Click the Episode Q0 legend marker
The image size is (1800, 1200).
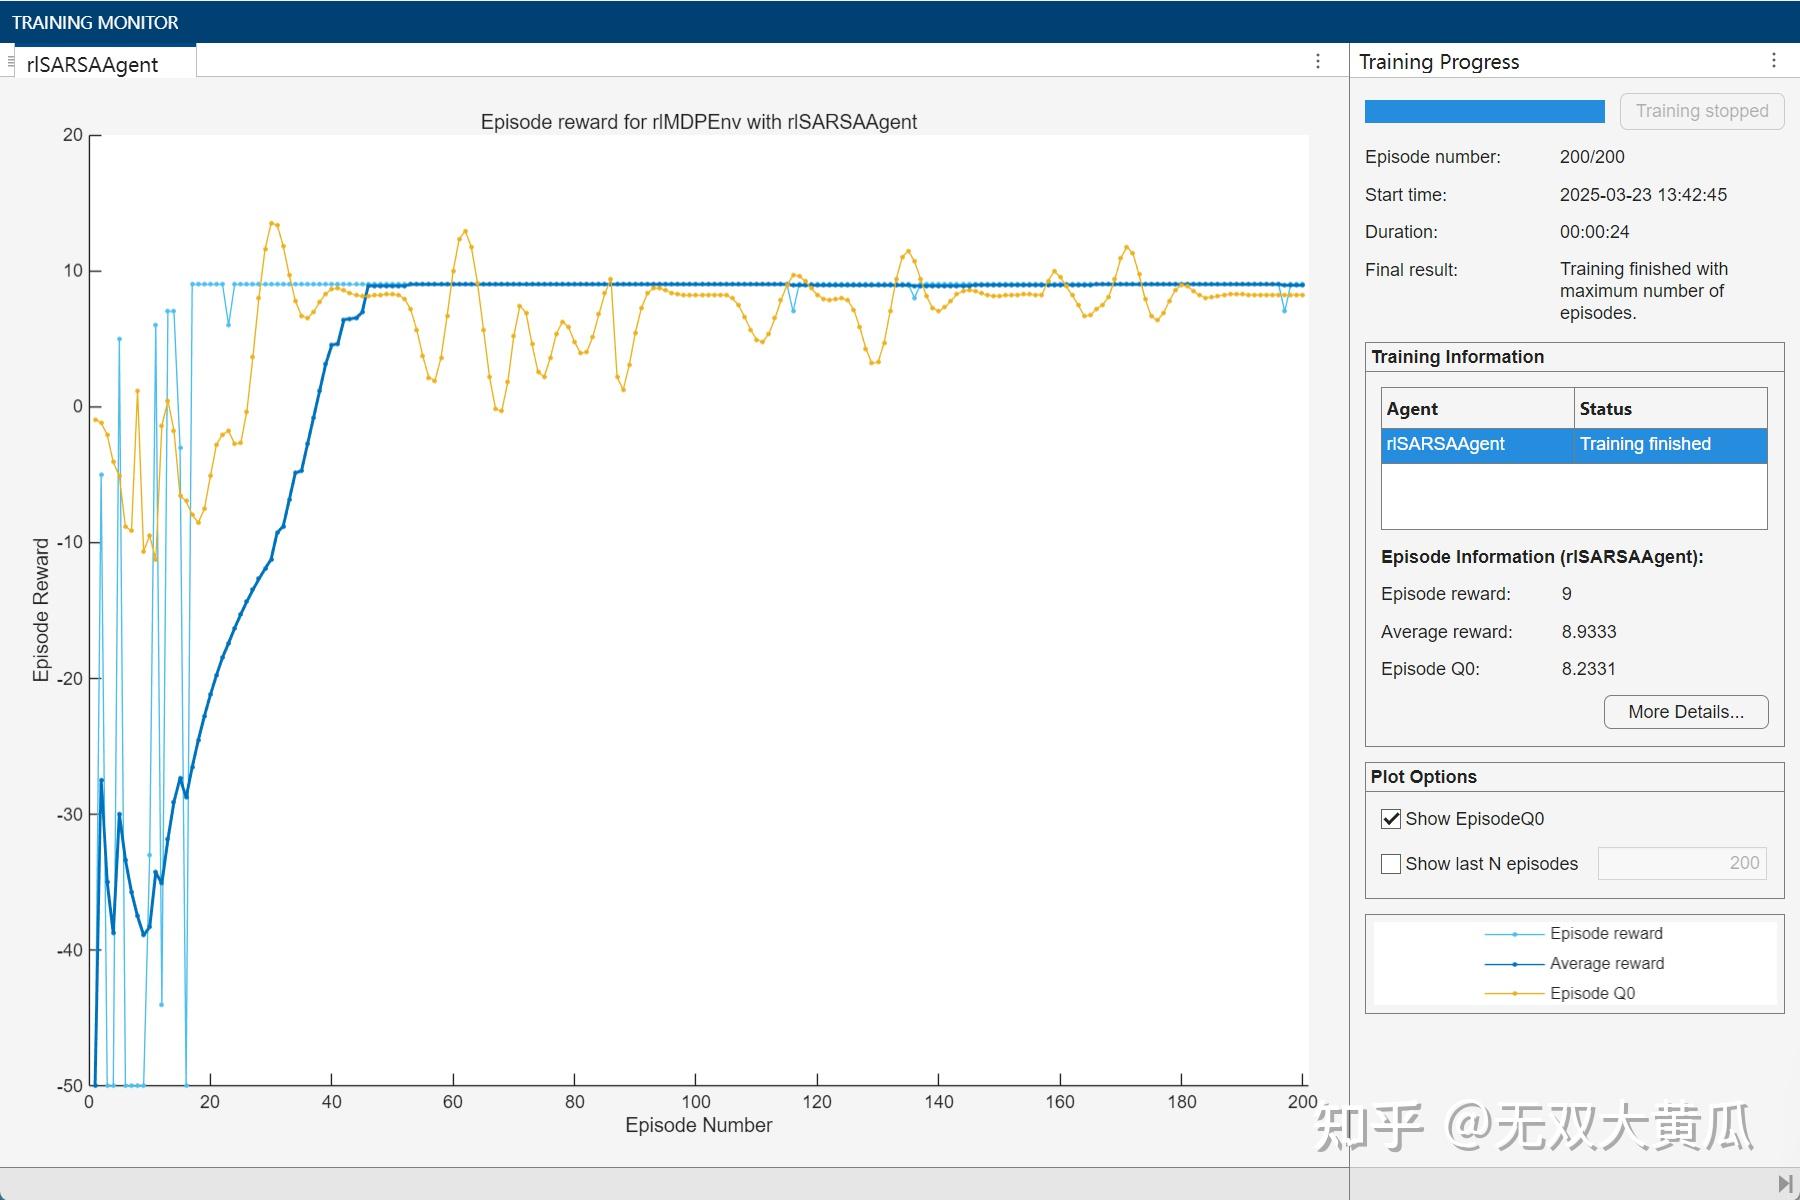pos(1516,993)
